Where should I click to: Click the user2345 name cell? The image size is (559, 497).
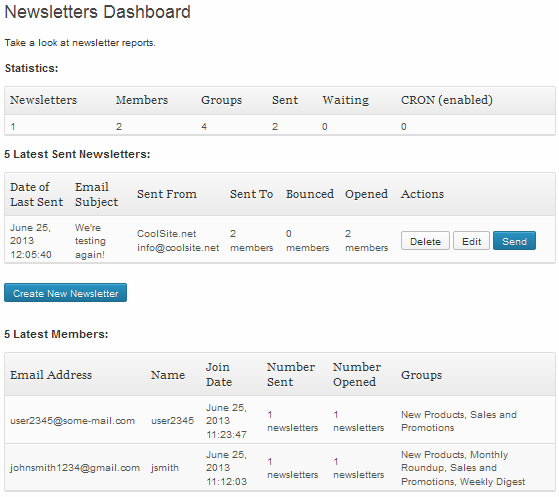[x=173, y=421]
